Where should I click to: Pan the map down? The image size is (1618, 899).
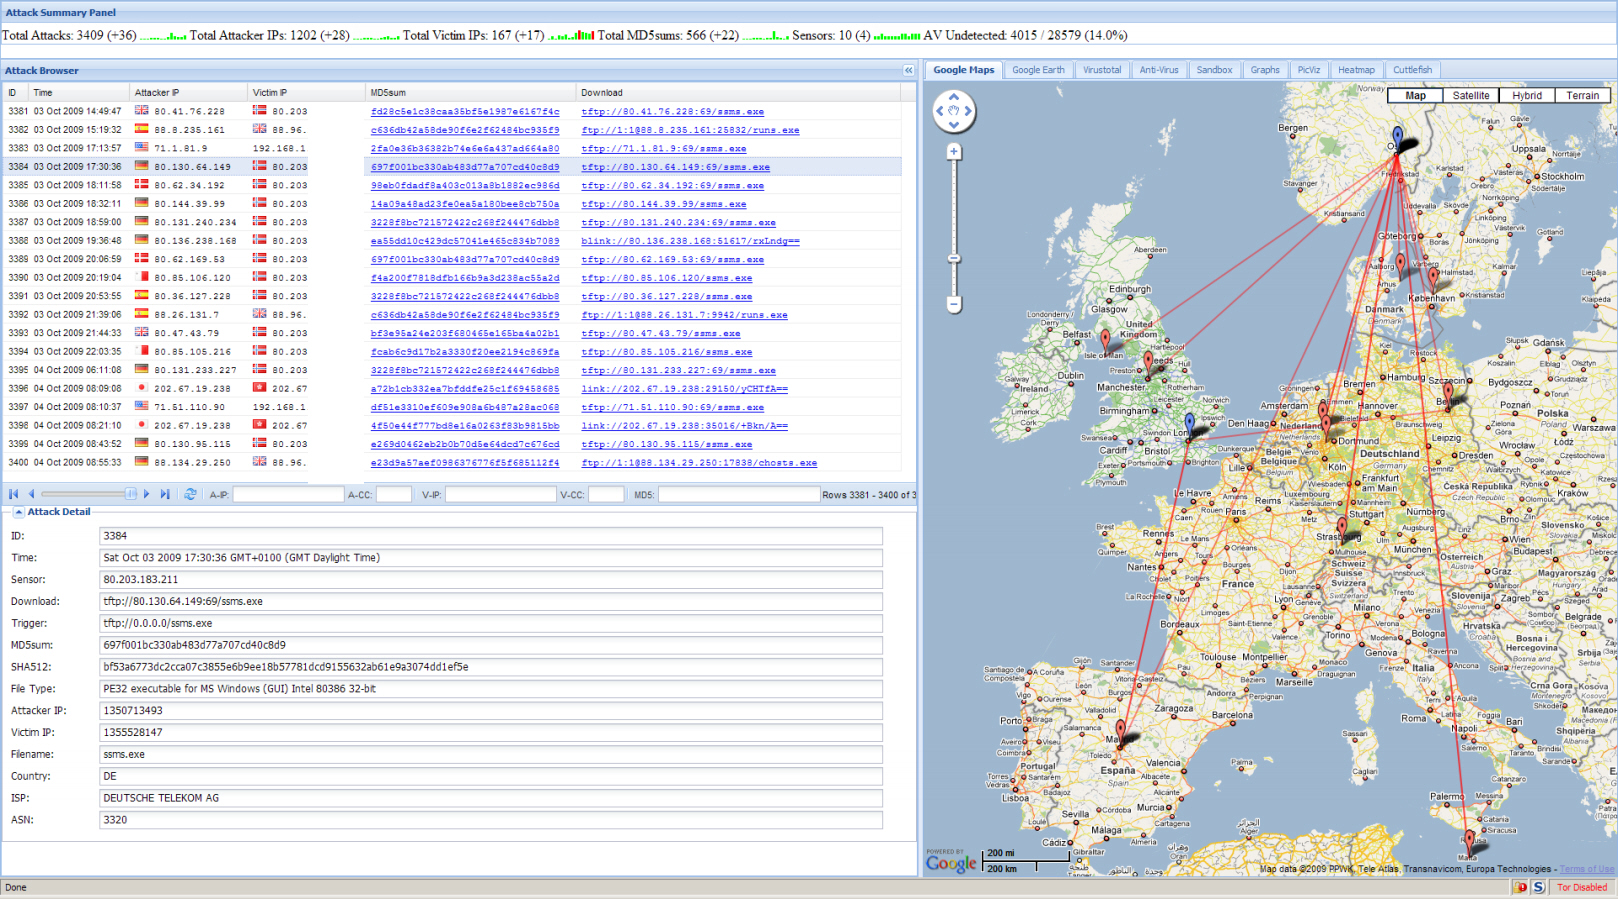(954, 125)
